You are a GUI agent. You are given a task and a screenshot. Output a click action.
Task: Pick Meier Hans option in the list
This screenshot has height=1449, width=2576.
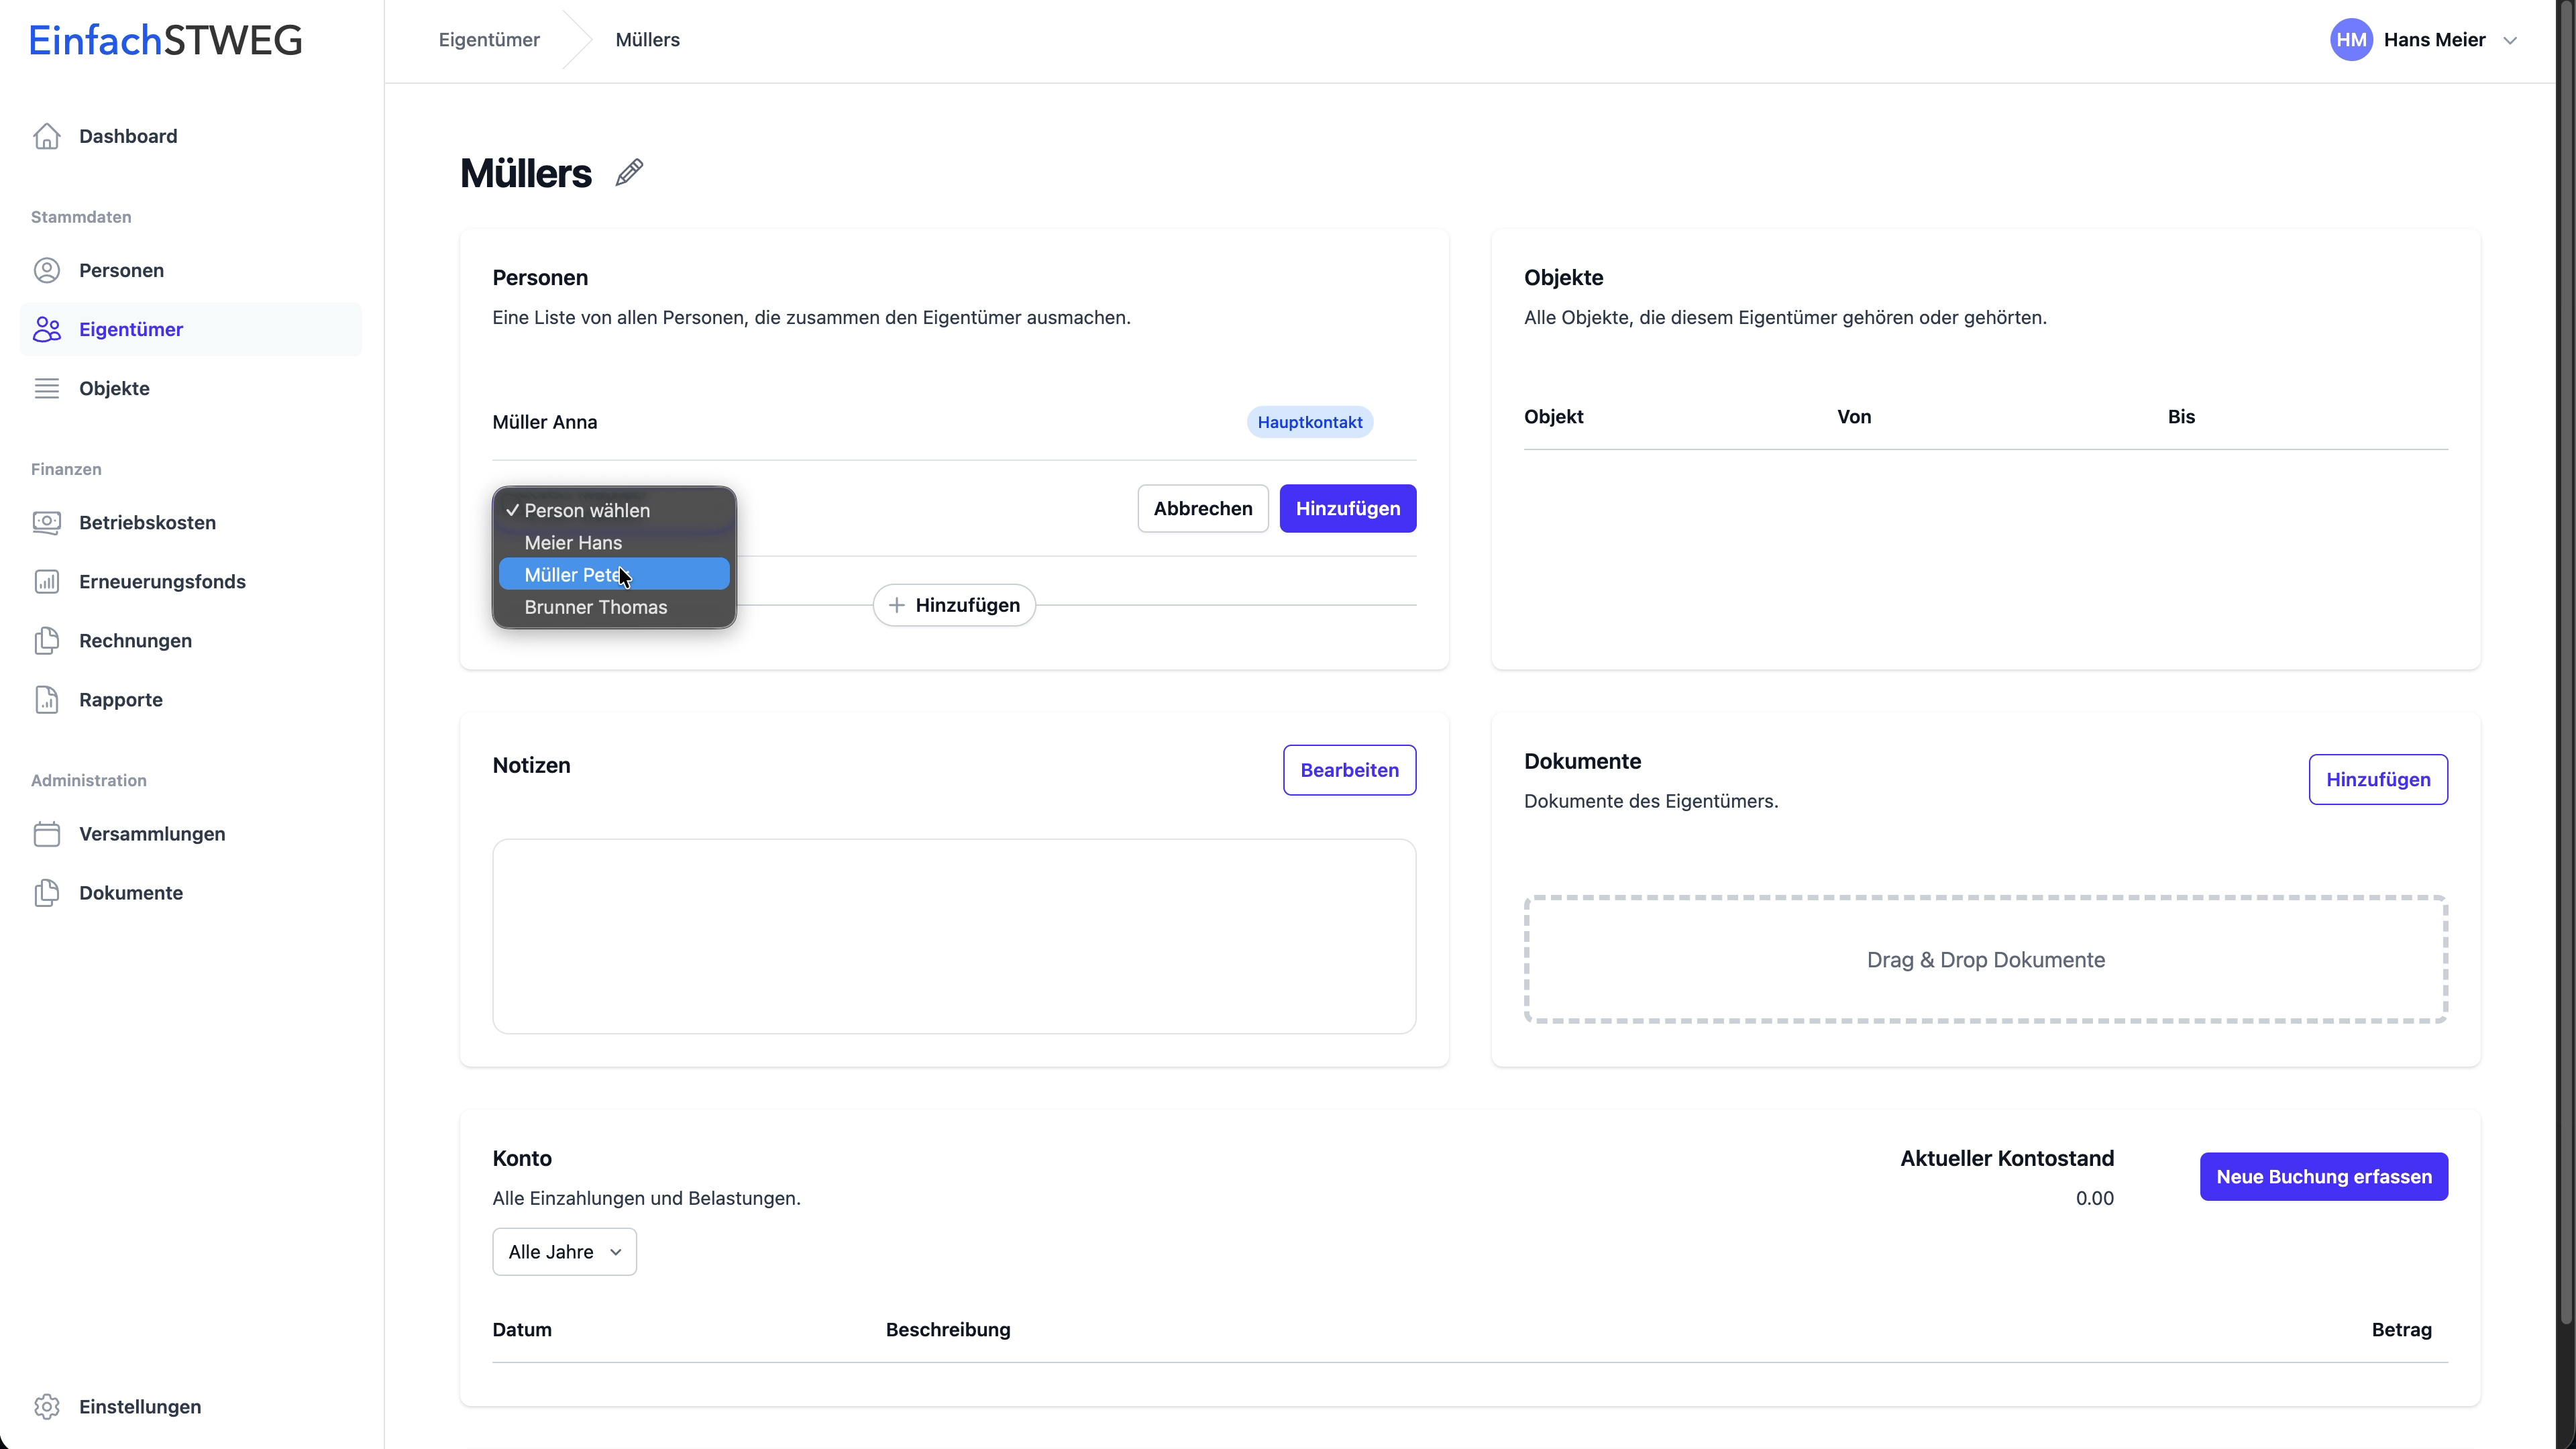click(573, 542)
